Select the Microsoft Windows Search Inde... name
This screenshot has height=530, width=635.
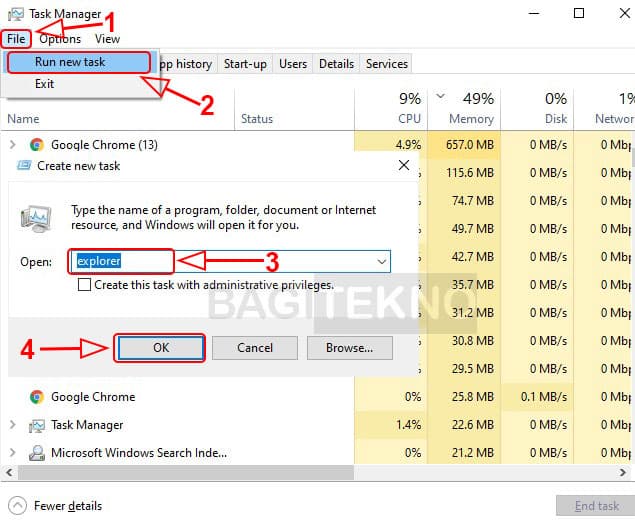click(x=139, y=453)
